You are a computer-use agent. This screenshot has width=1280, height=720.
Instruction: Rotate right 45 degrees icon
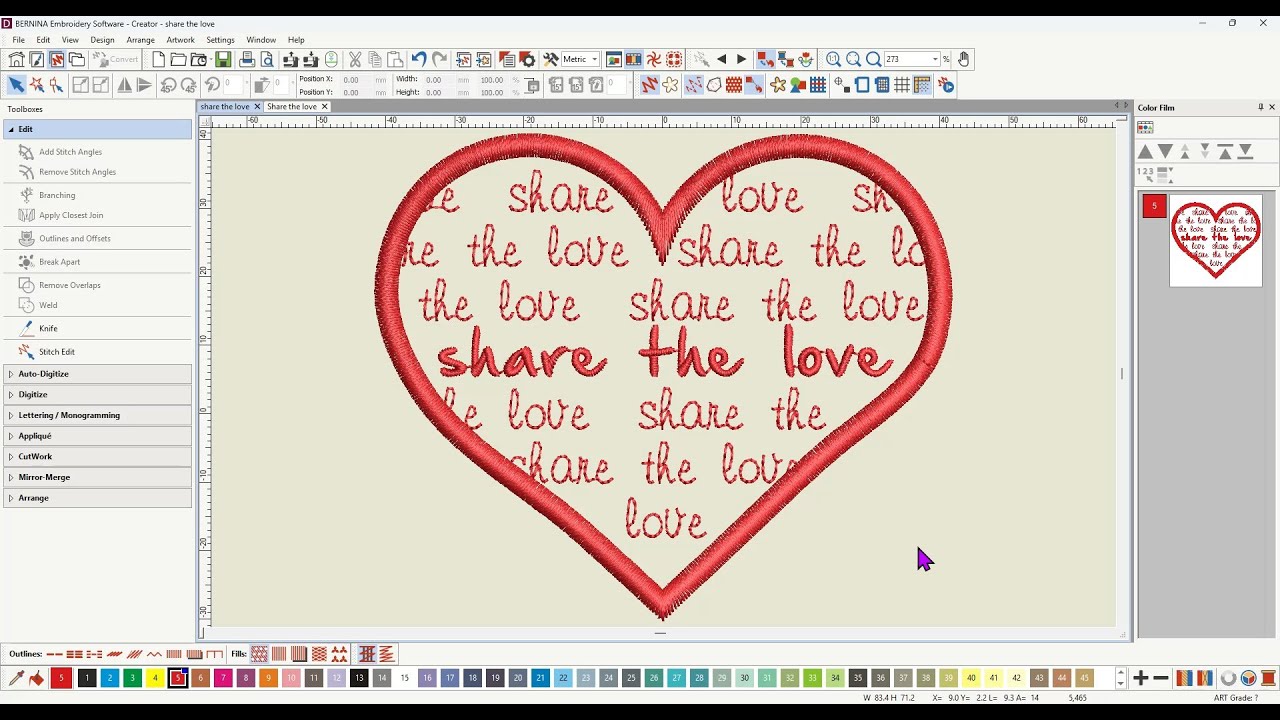click(x=188, y=85)
